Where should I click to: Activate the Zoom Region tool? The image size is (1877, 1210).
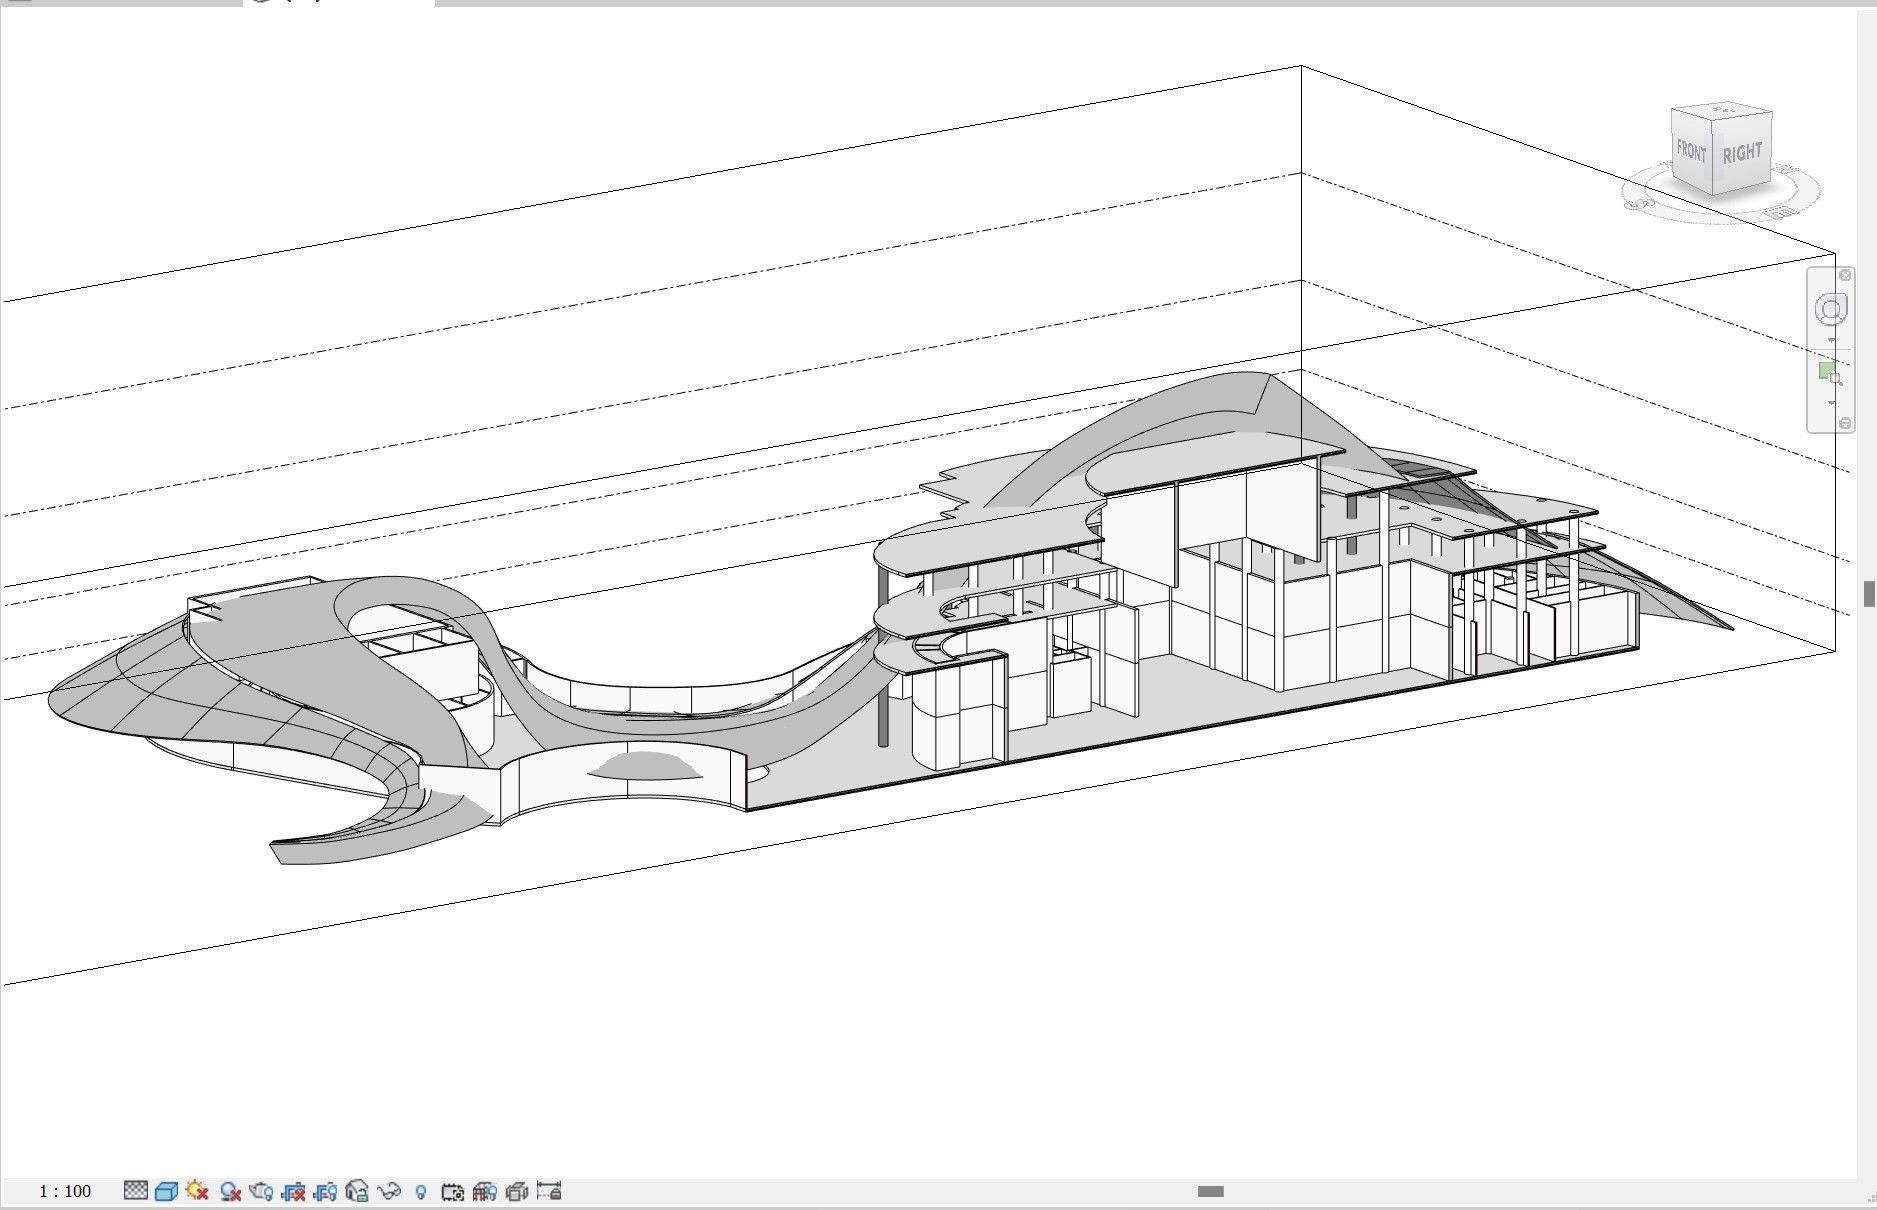(x=1830, y=375)
